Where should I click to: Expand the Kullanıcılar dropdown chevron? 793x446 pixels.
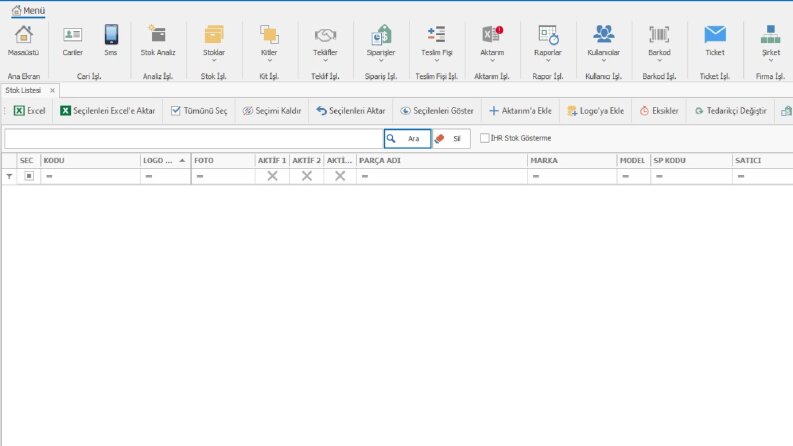[x=603, y=61]
